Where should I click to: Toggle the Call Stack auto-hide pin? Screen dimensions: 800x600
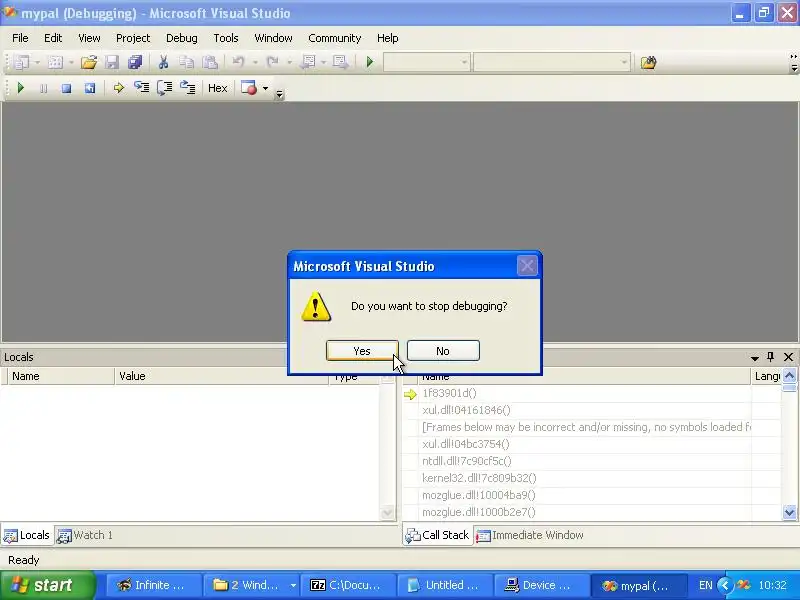pyautogui.click(x=770, y=357)
